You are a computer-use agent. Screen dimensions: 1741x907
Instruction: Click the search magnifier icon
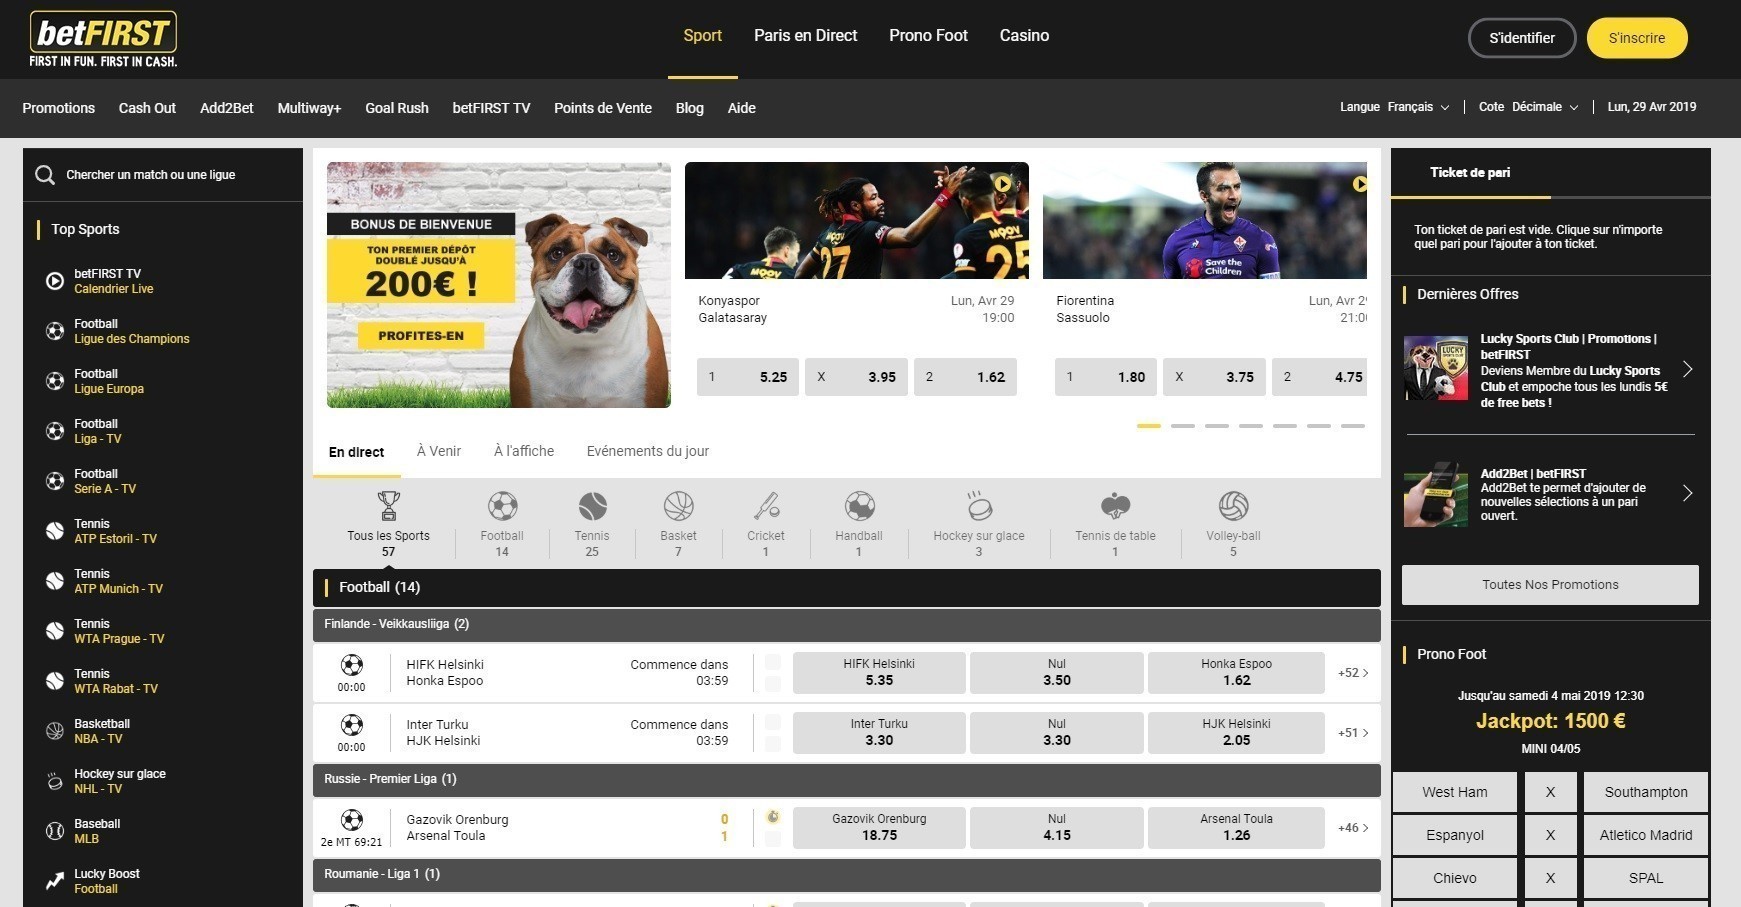45,175
